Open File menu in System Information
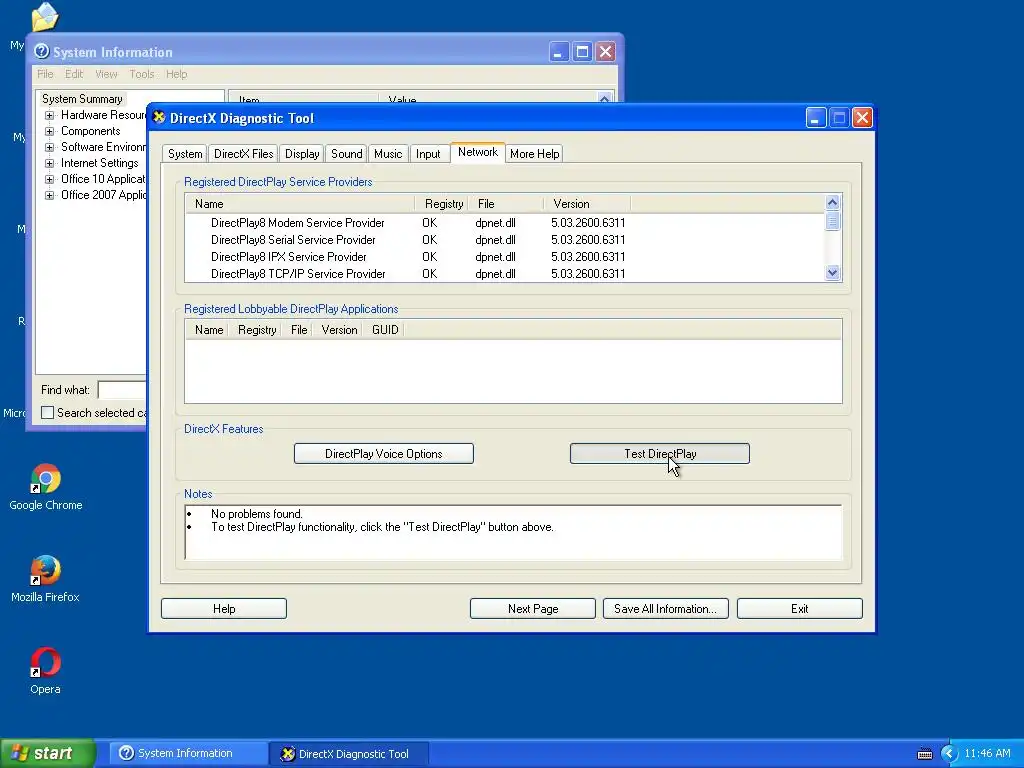1024x768 pixels. [x=45, y=74]
